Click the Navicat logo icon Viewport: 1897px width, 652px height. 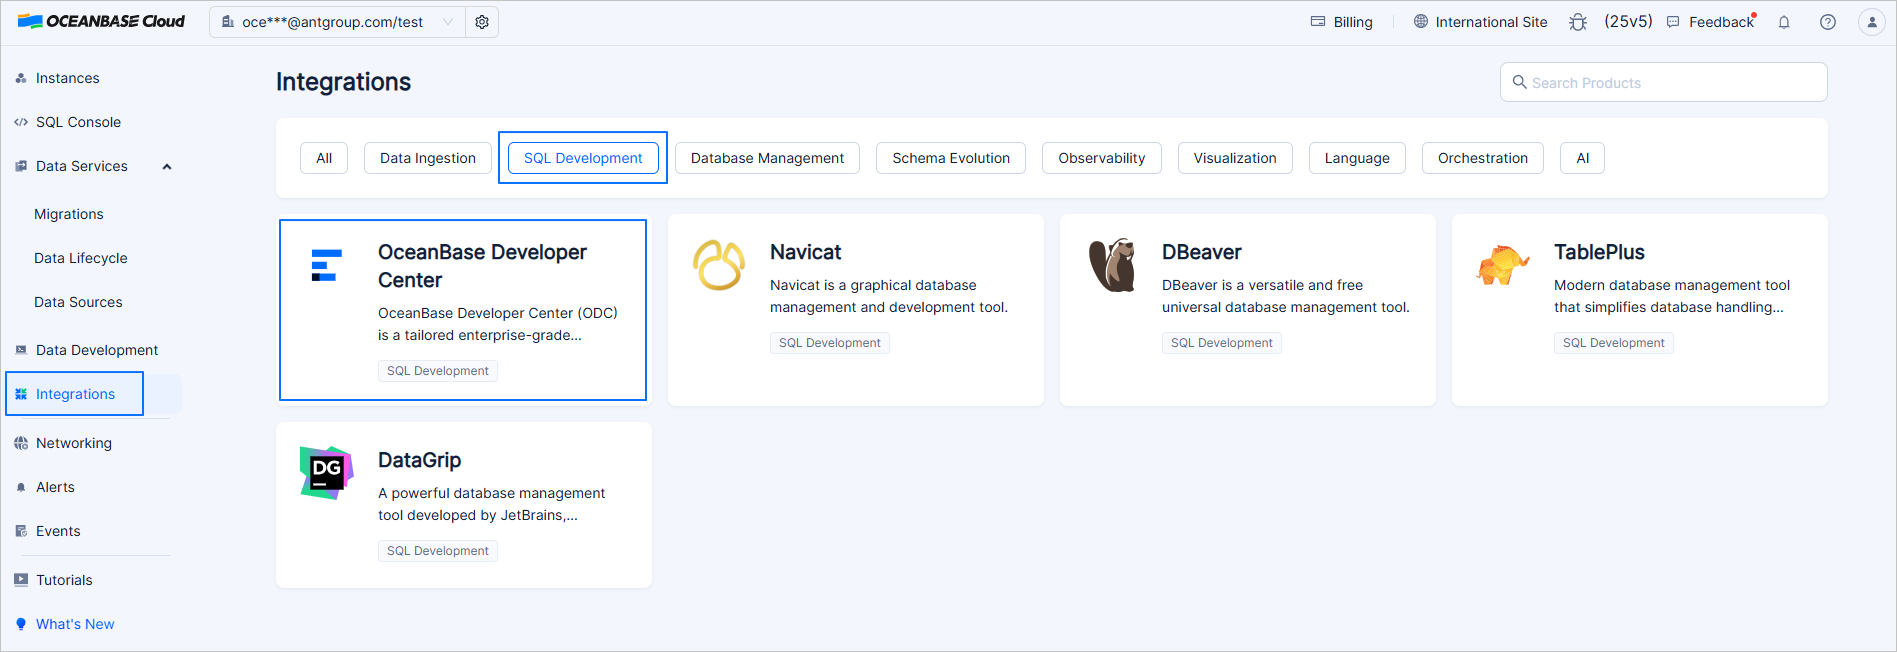[719, 265]
